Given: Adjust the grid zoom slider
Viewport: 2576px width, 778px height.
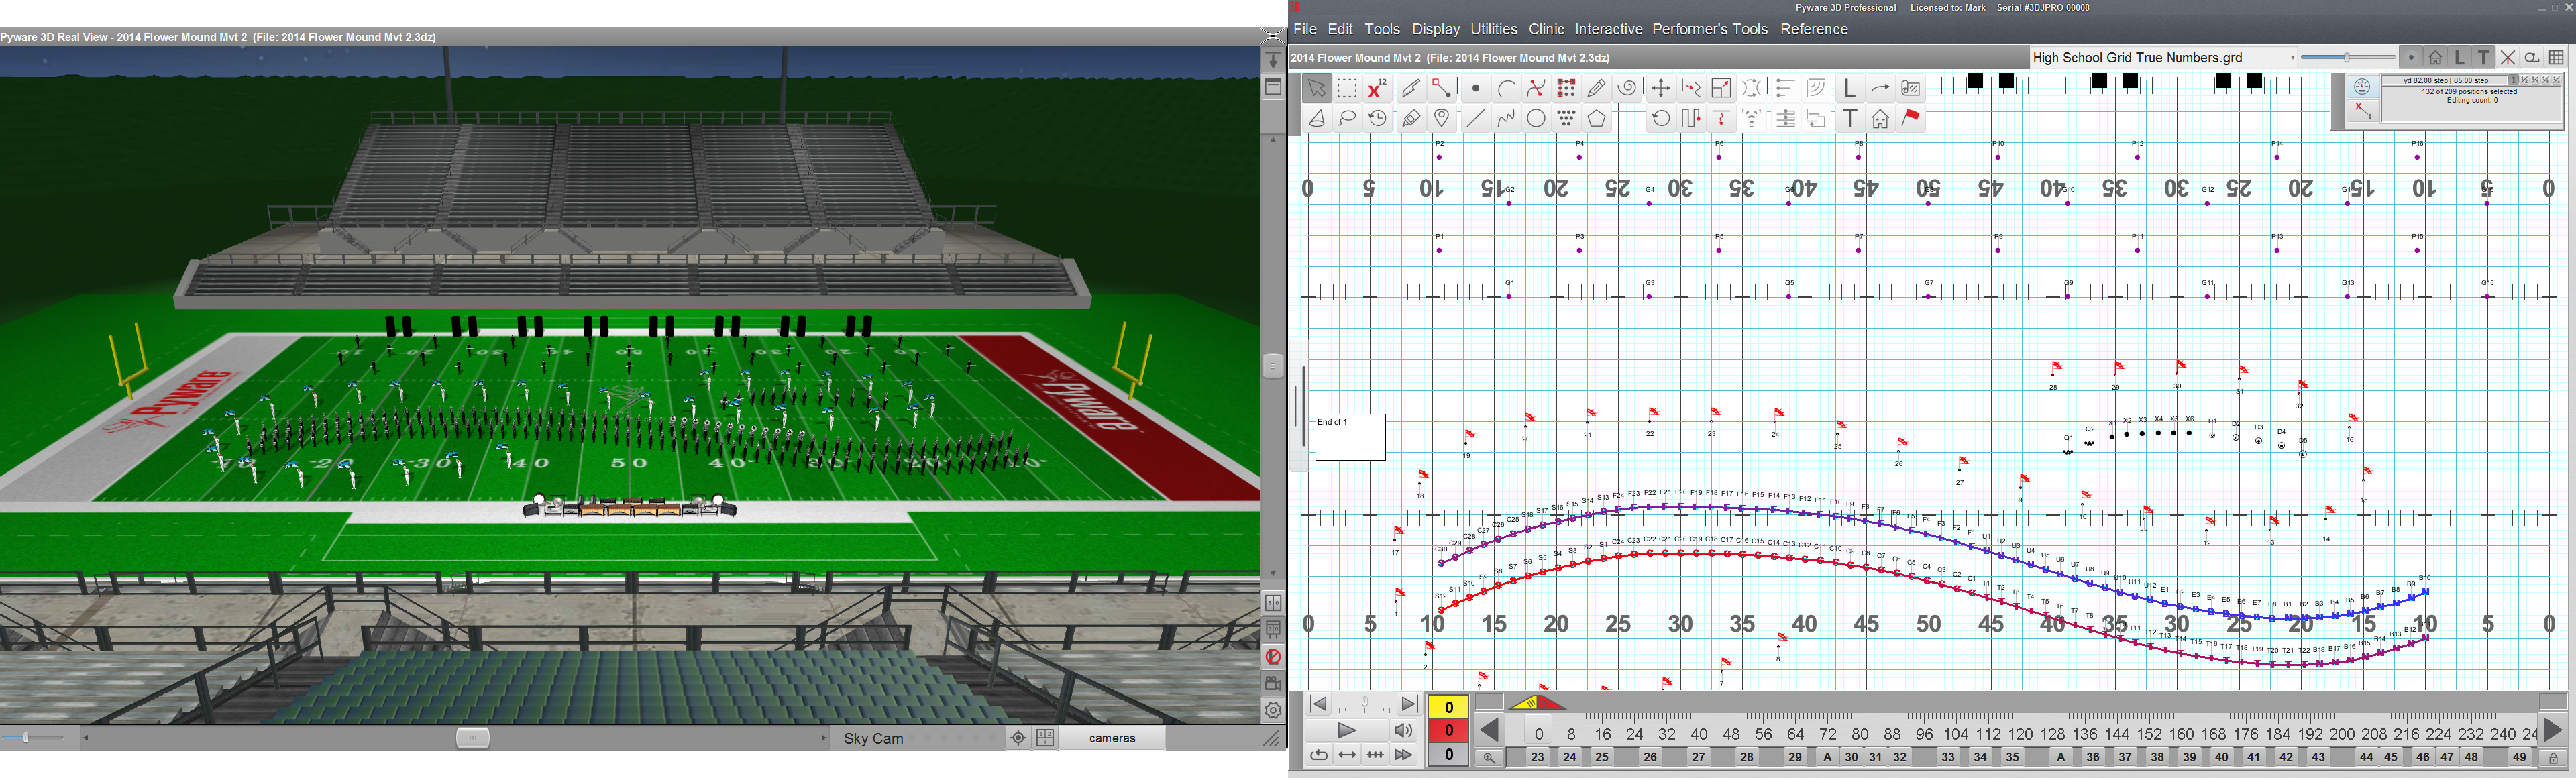Looking at the screenshot, I should (2346, 58).
